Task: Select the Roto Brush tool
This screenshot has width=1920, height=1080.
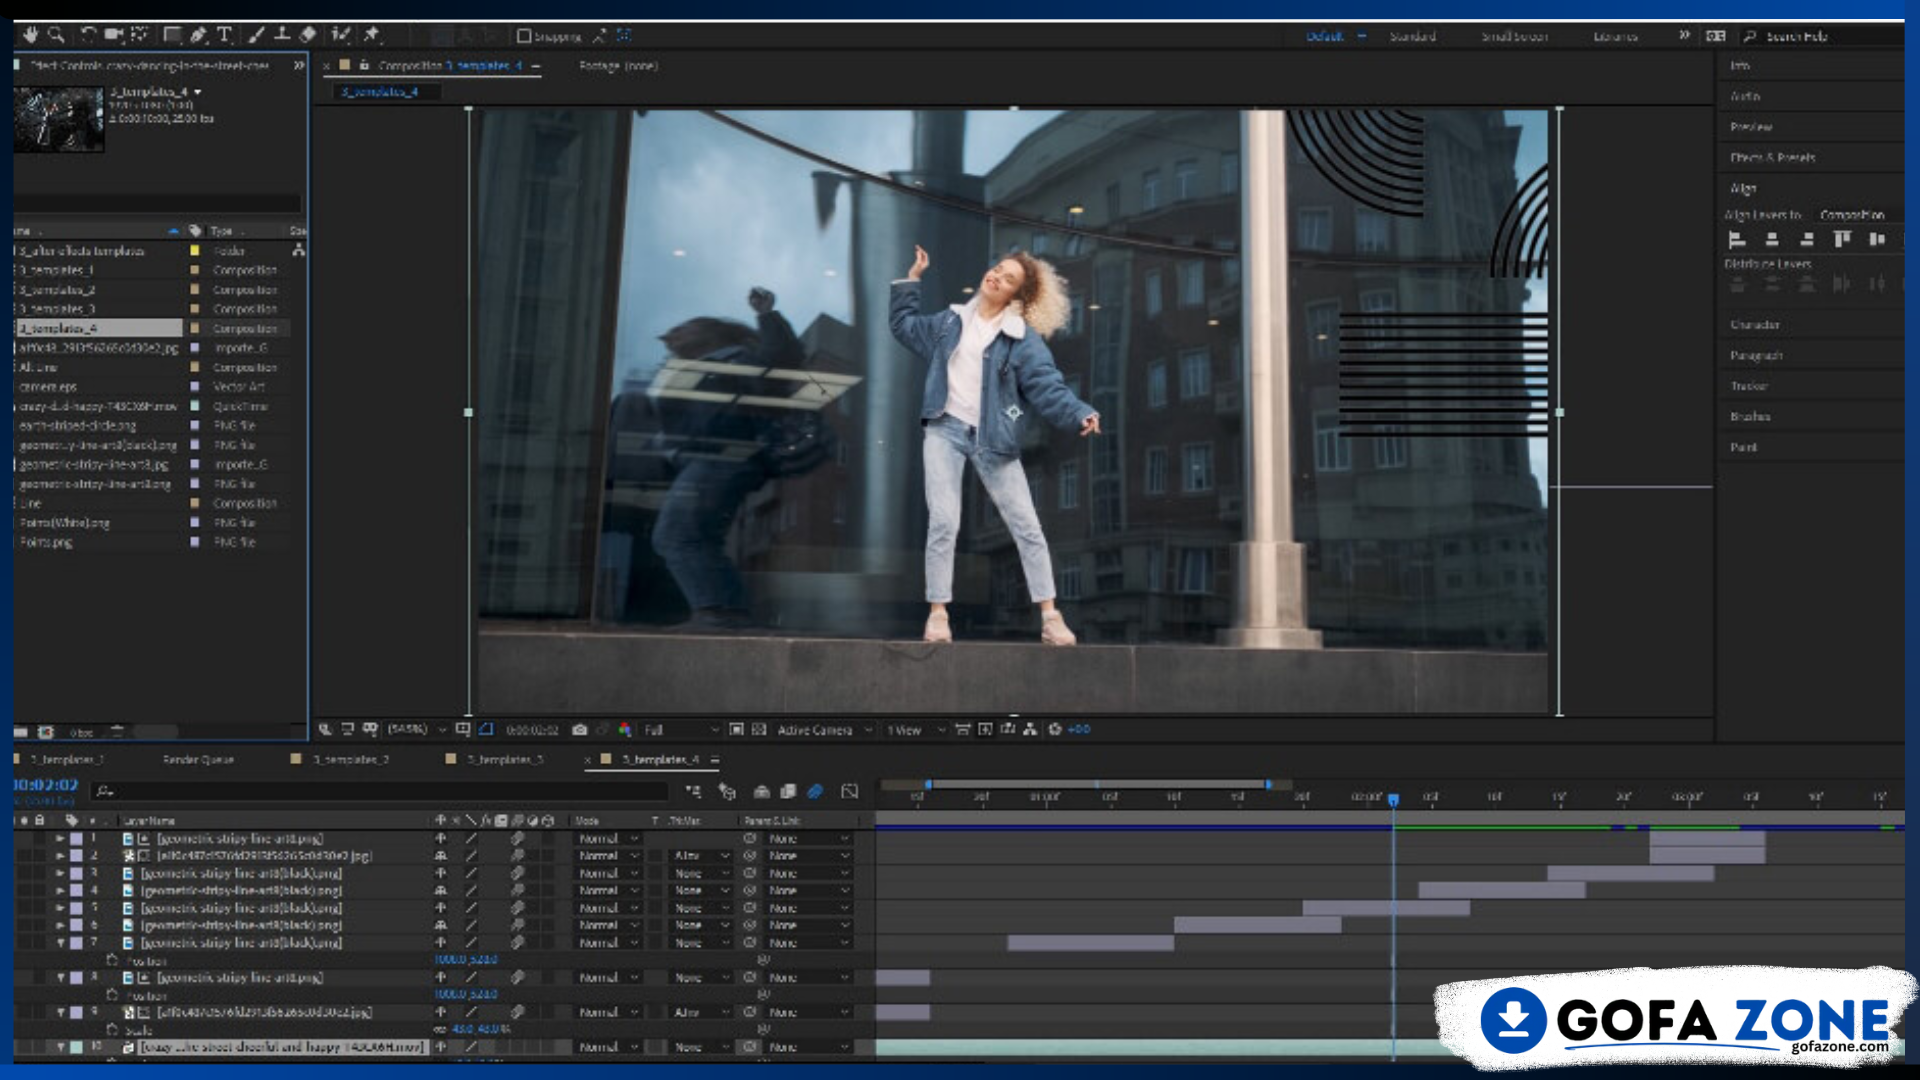Action: click(x=341, y=35)
